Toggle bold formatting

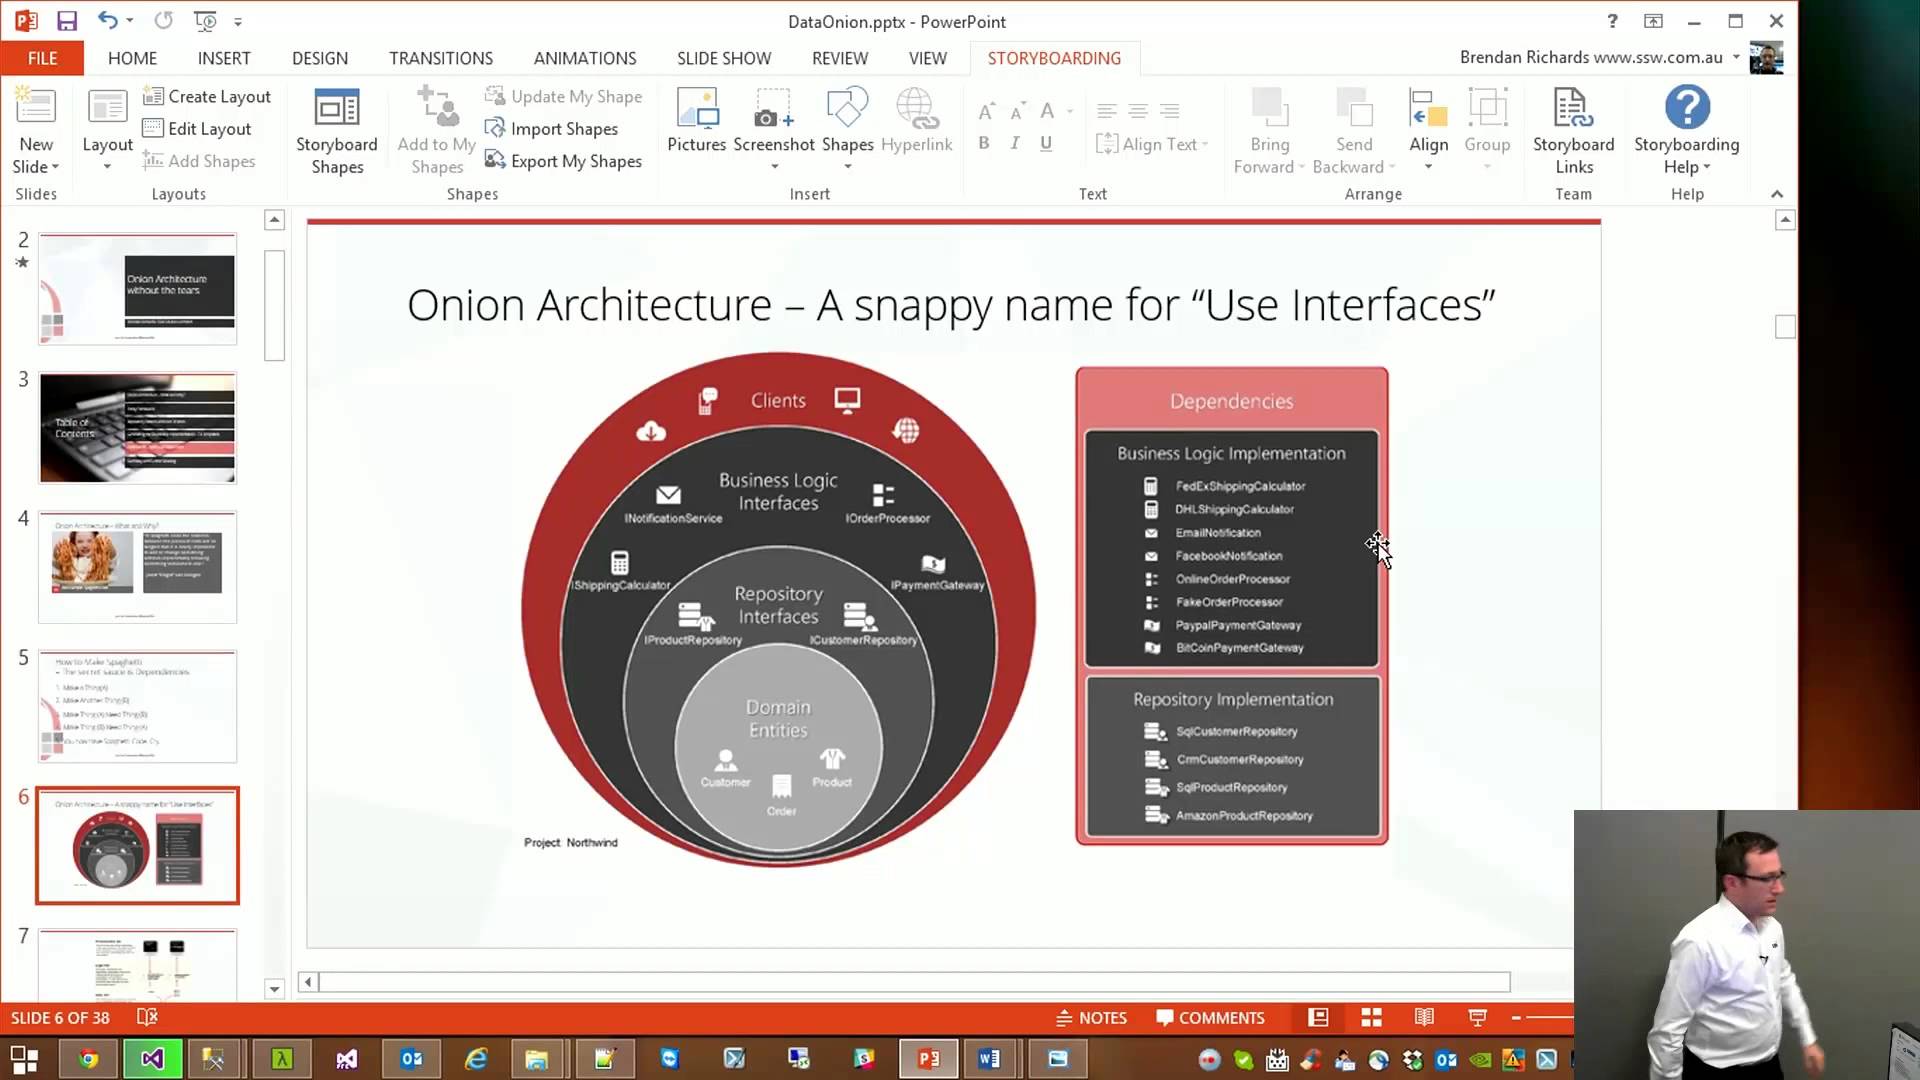(x=984, y=143)
